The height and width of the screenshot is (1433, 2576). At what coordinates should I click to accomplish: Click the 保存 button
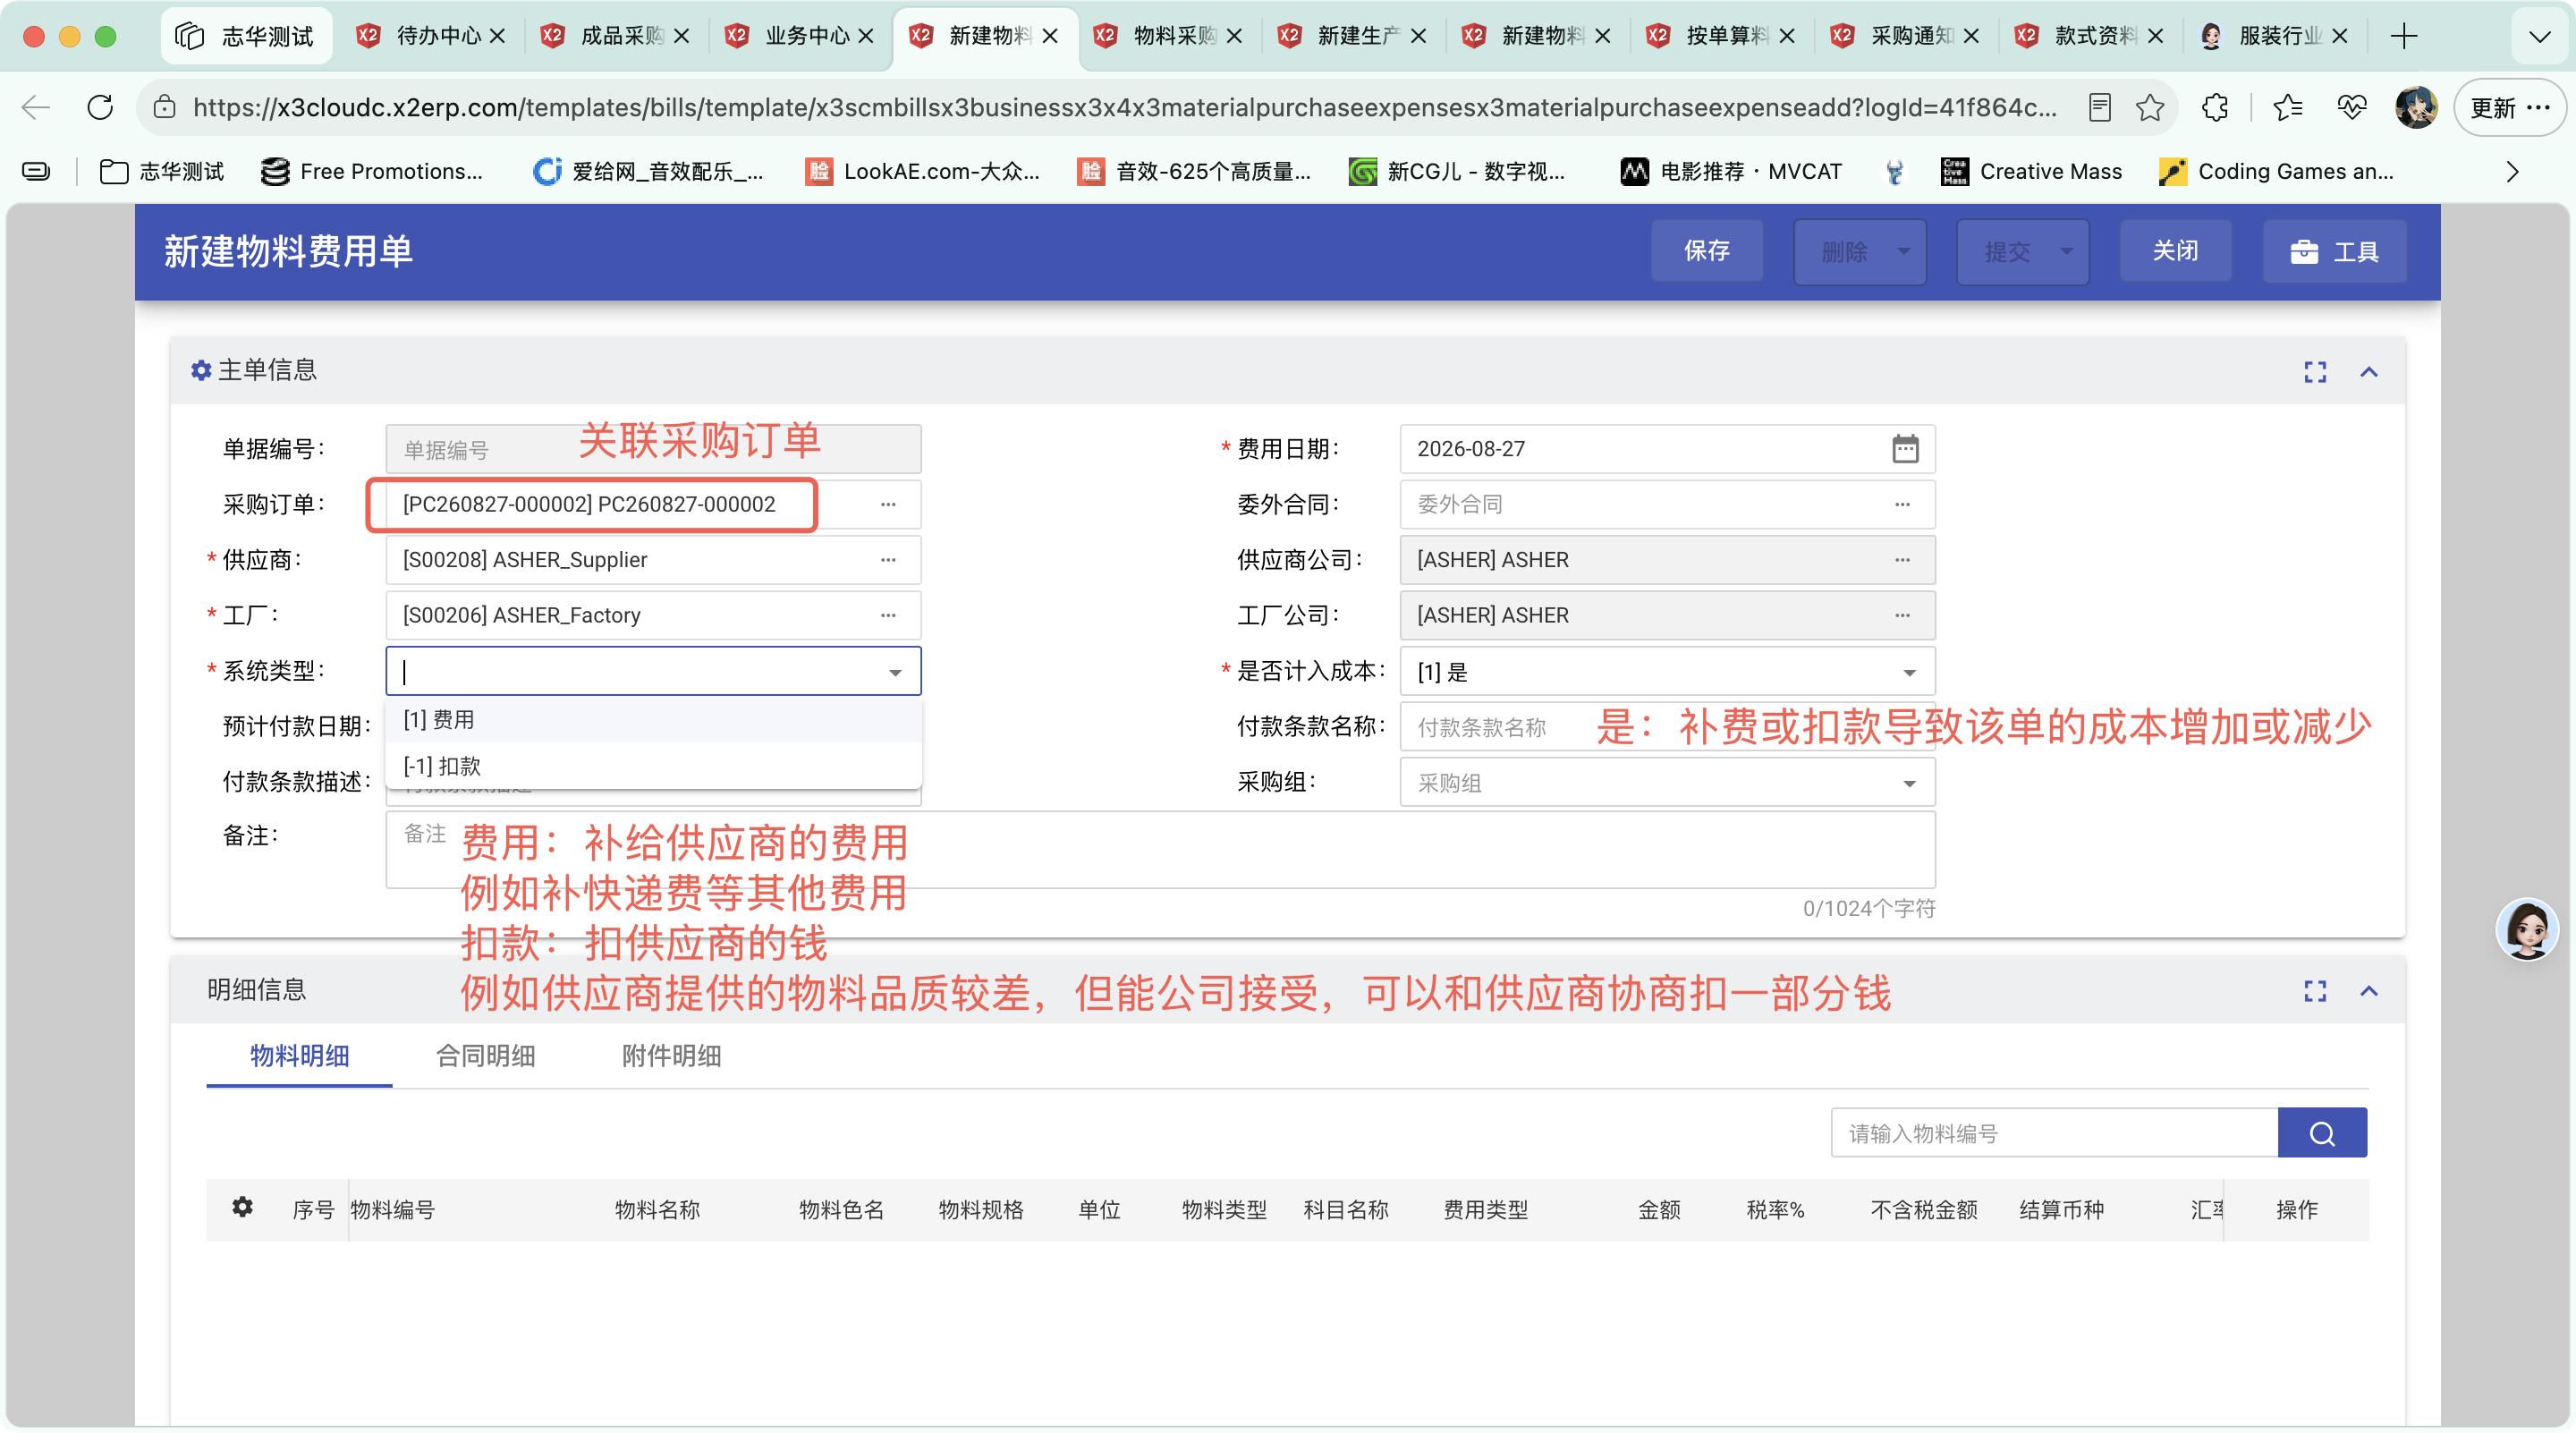1706,251
